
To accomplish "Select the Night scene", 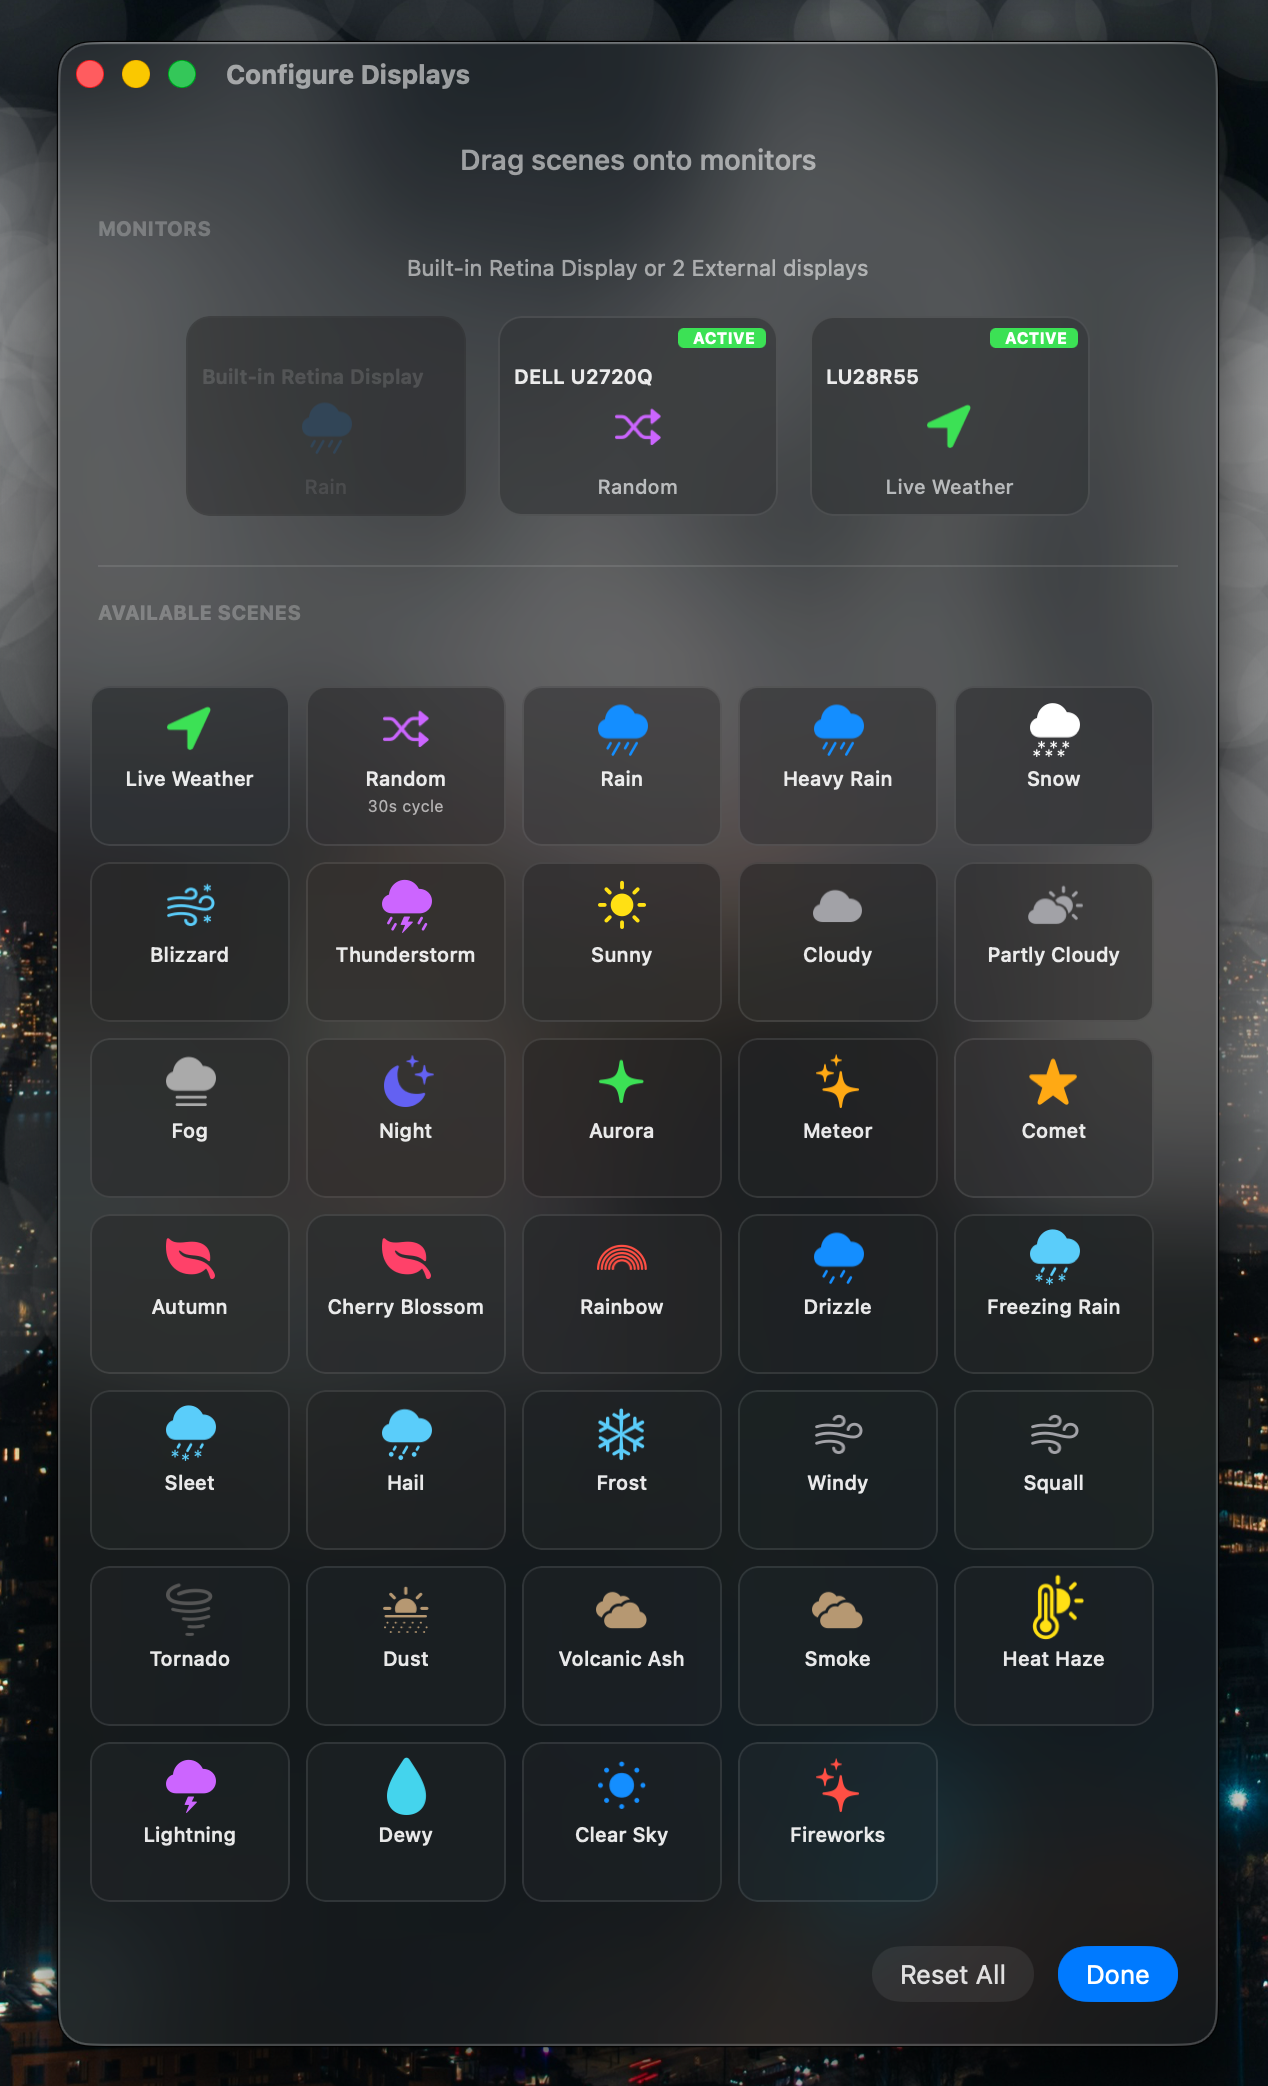I will 406,1118.
